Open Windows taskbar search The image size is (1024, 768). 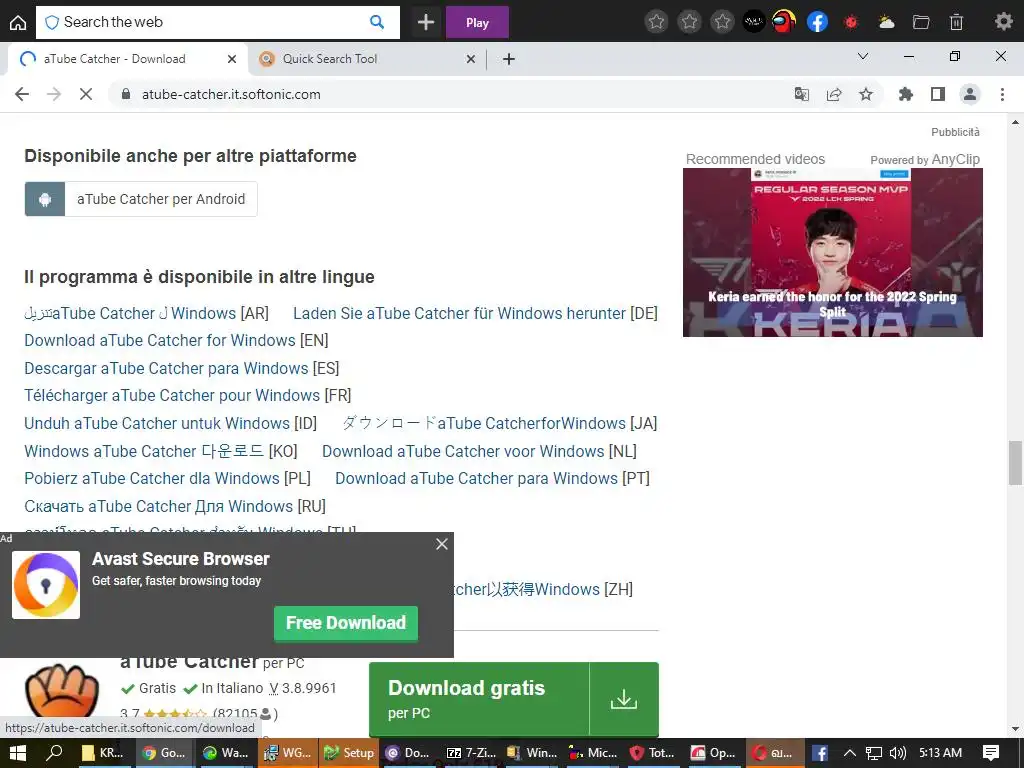pos(54,752)
